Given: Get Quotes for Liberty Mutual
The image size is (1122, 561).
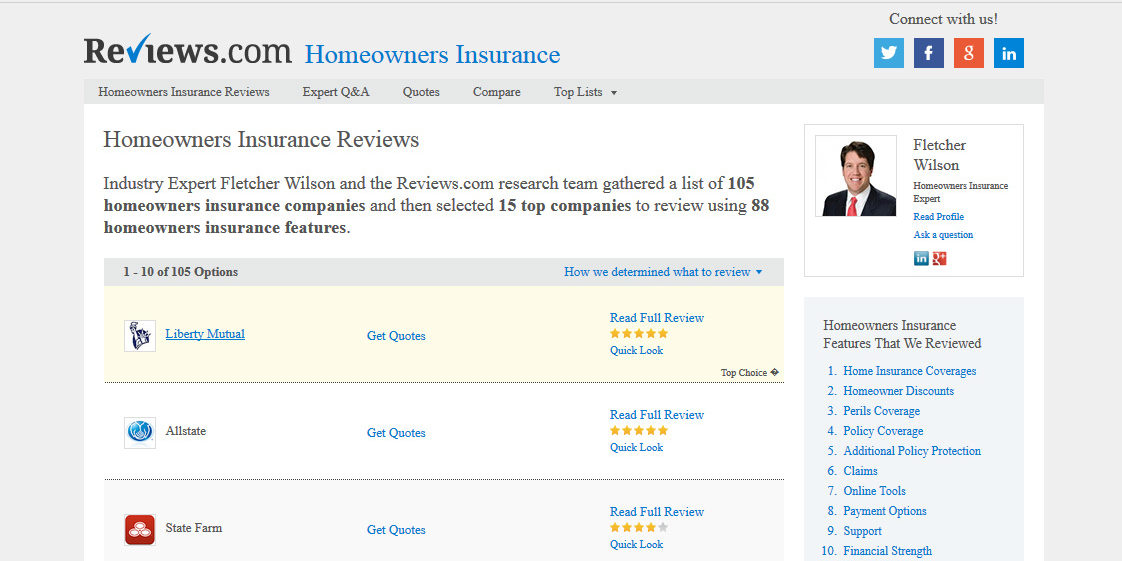Looking at the screenshot, I should click(396, 336).
